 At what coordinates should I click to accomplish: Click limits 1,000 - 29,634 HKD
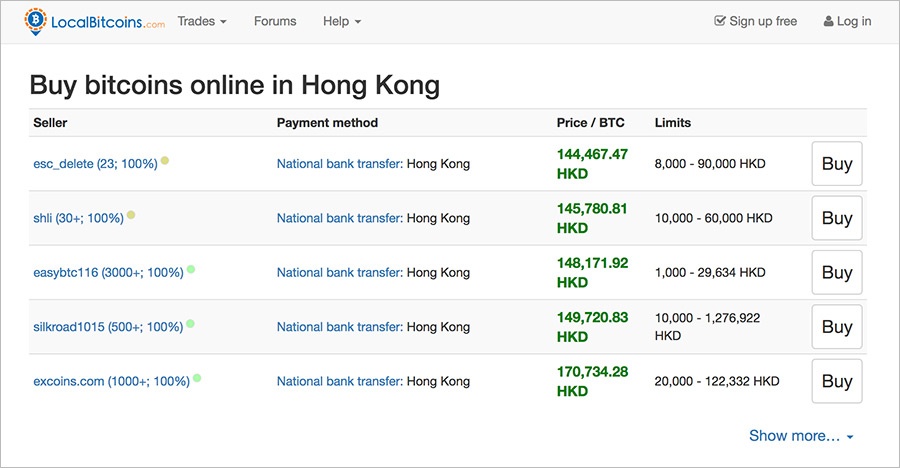point(710,272)
